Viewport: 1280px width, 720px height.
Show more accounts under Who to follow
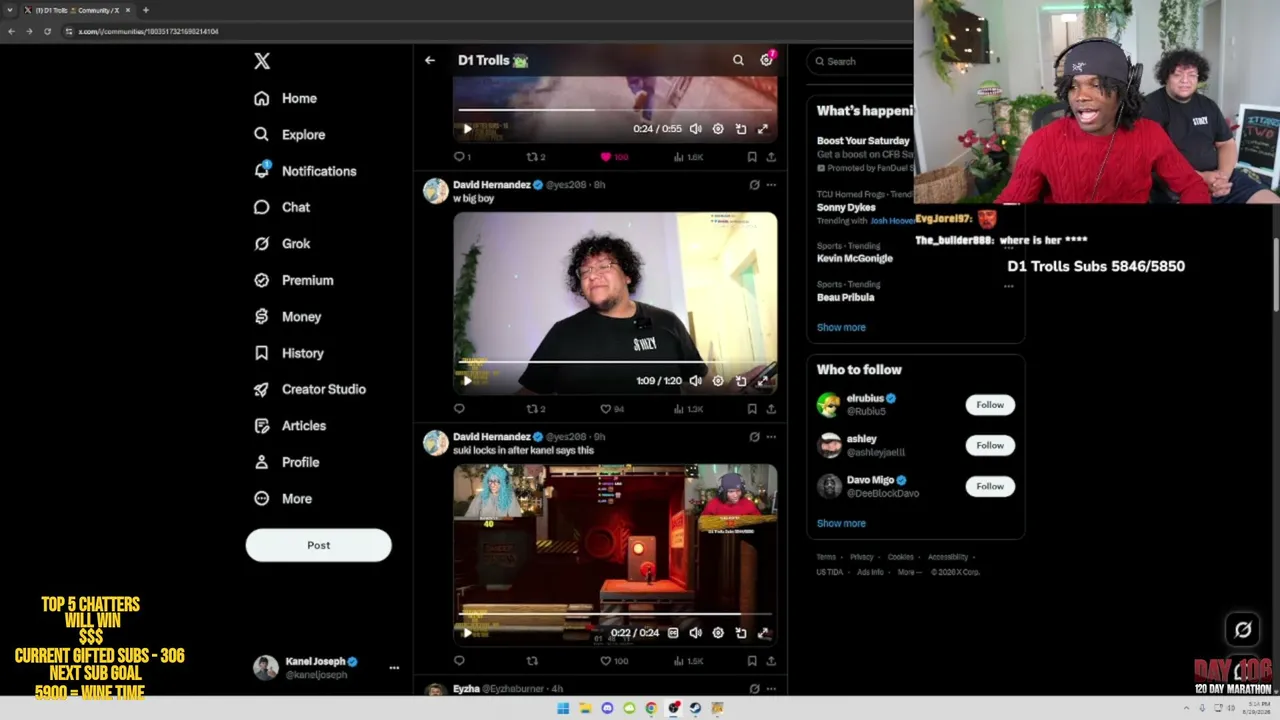(841, 523)
